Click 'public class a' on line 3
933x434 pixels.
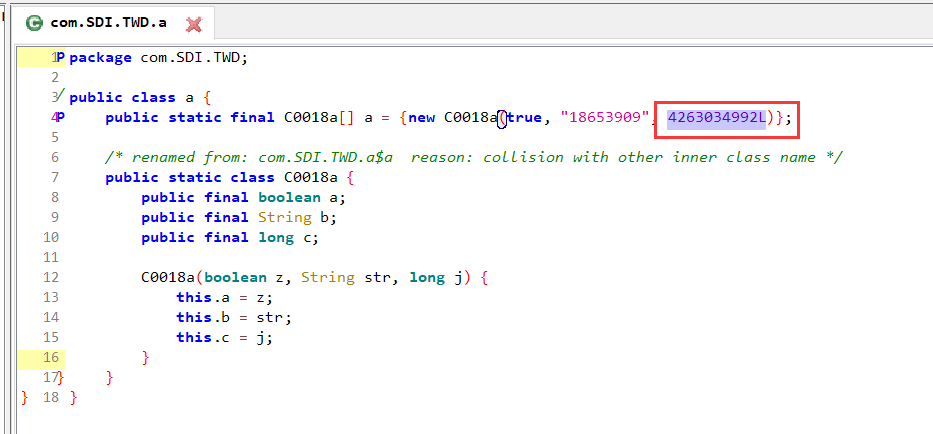pyautogui.click(x=132, y=98)
